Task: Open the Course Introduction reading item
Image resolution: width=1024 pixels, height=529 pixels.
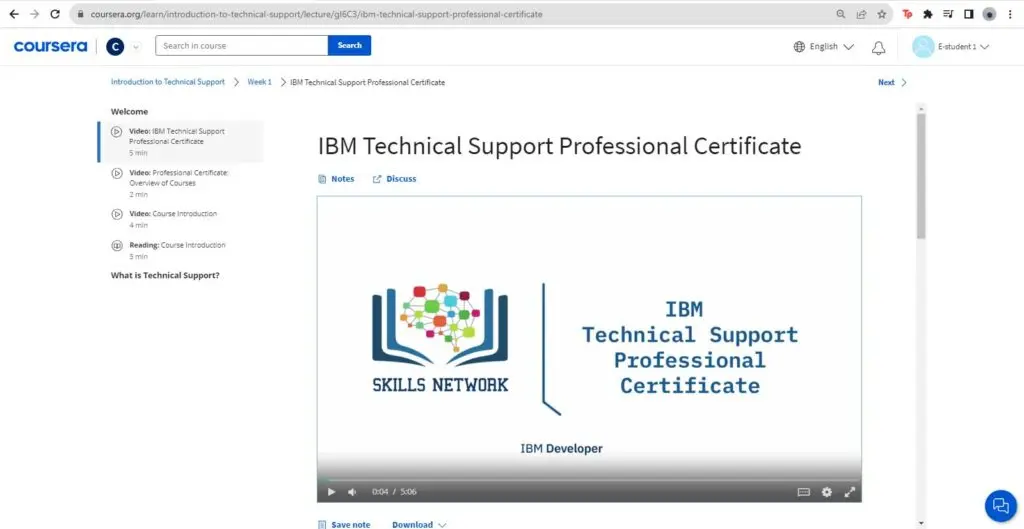Action: pos(181,250)
